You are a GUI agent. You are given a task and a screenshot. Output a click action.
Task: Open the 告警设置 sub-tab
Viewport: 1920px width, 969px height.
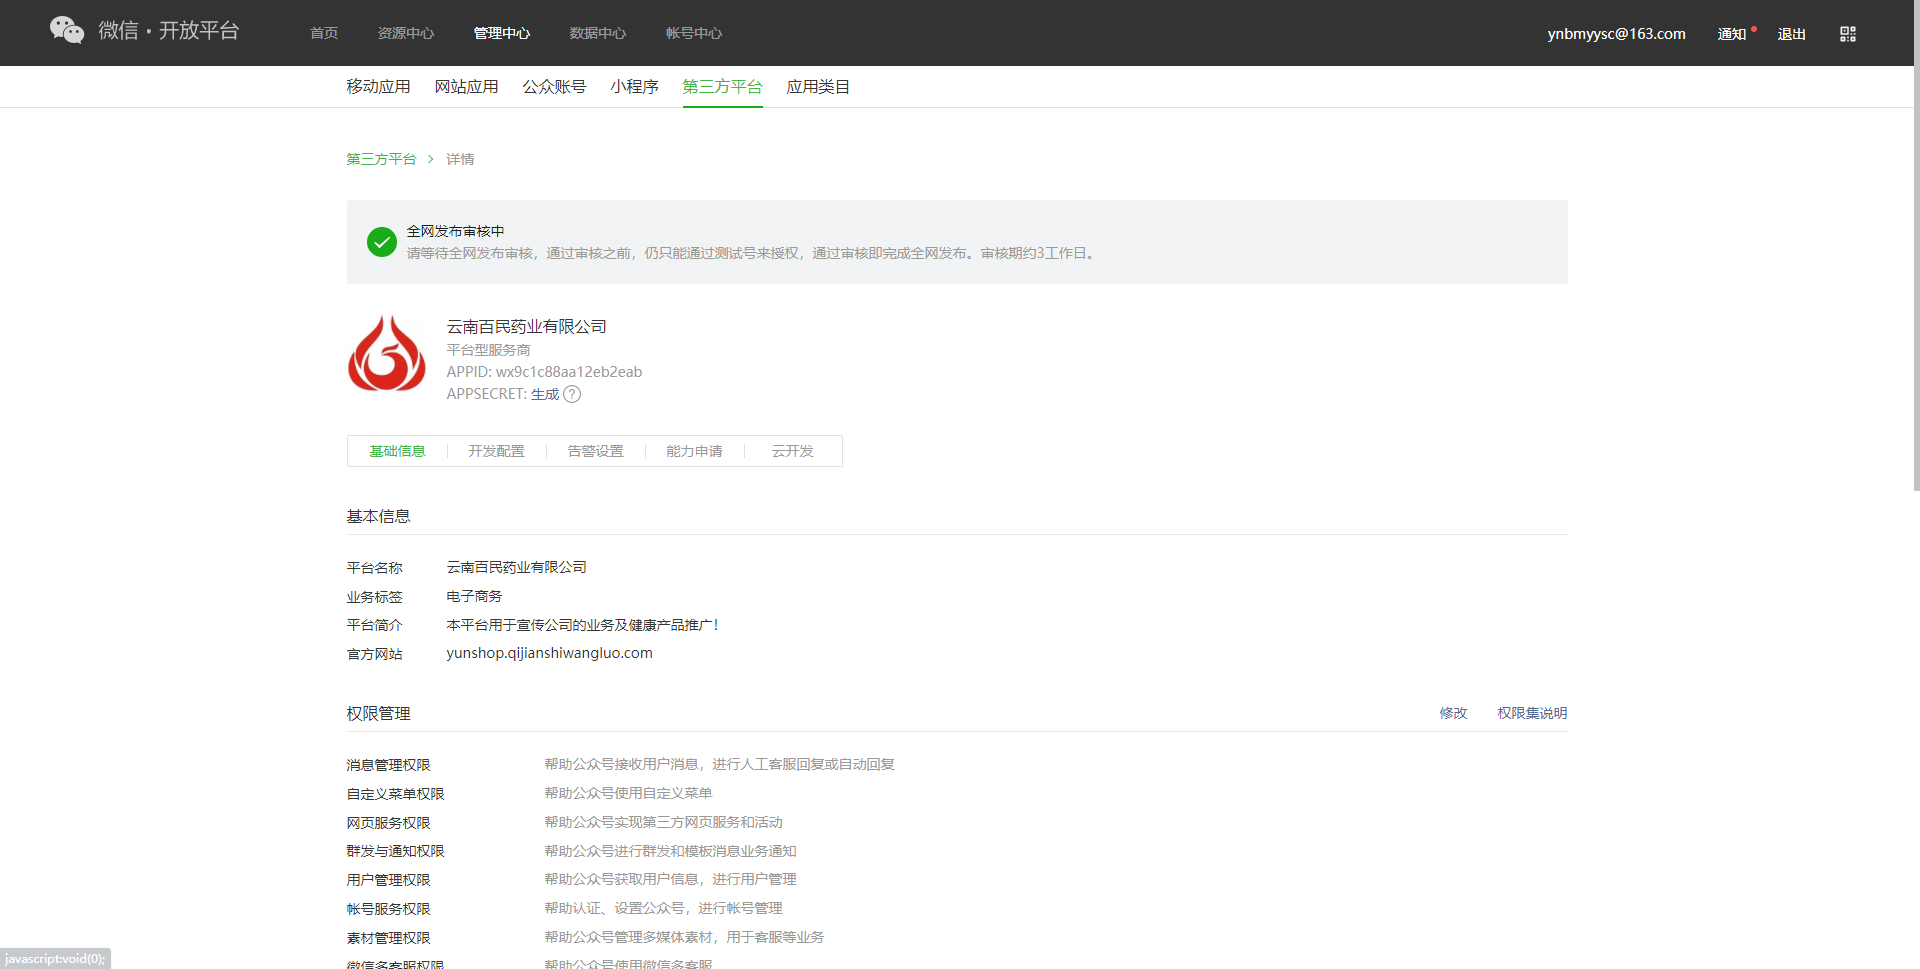coord(595,451)
